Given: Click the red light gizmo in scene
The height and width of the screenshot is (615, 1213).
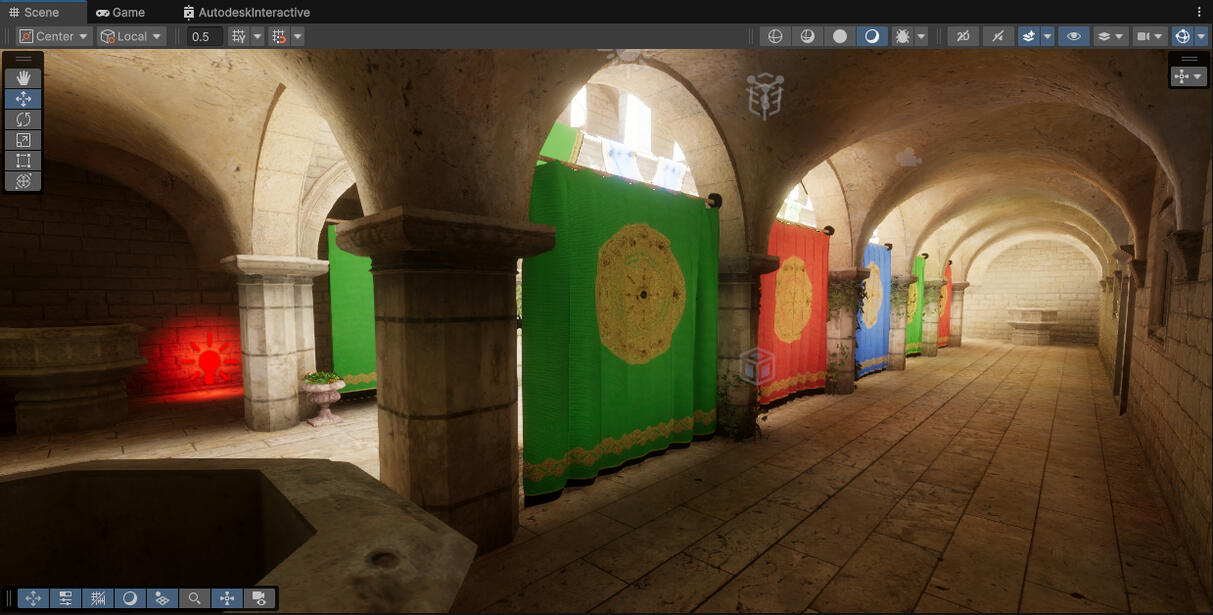Looking at the screenshot, I should point(209,362).
